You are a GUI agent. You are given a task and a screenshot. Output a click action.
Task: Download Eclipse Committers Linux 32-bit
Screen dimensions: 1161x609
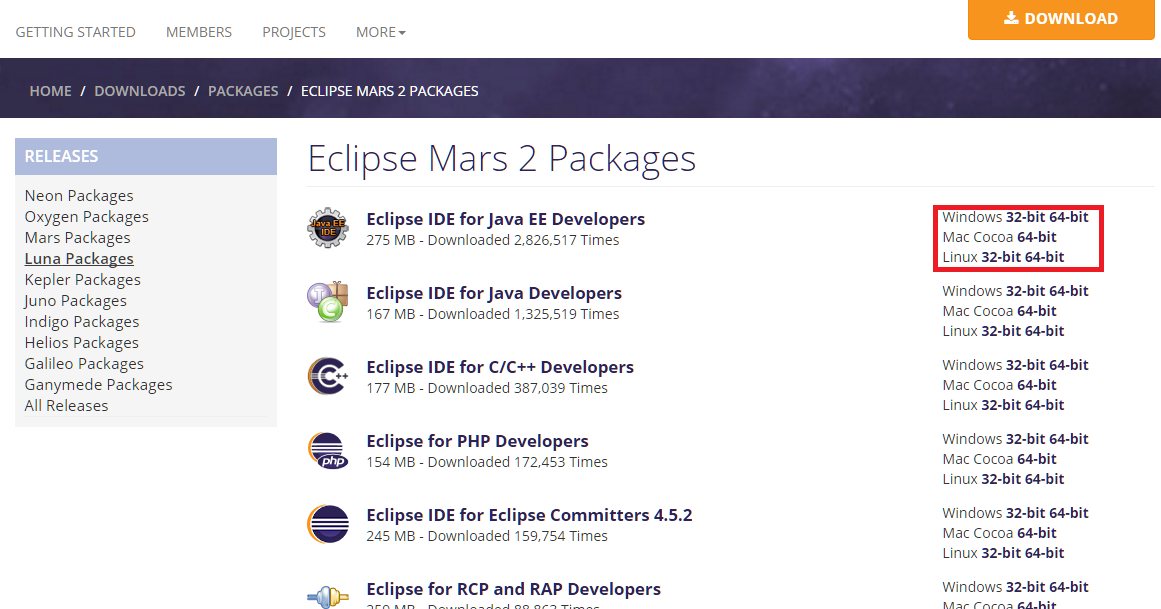(1001, 553)
